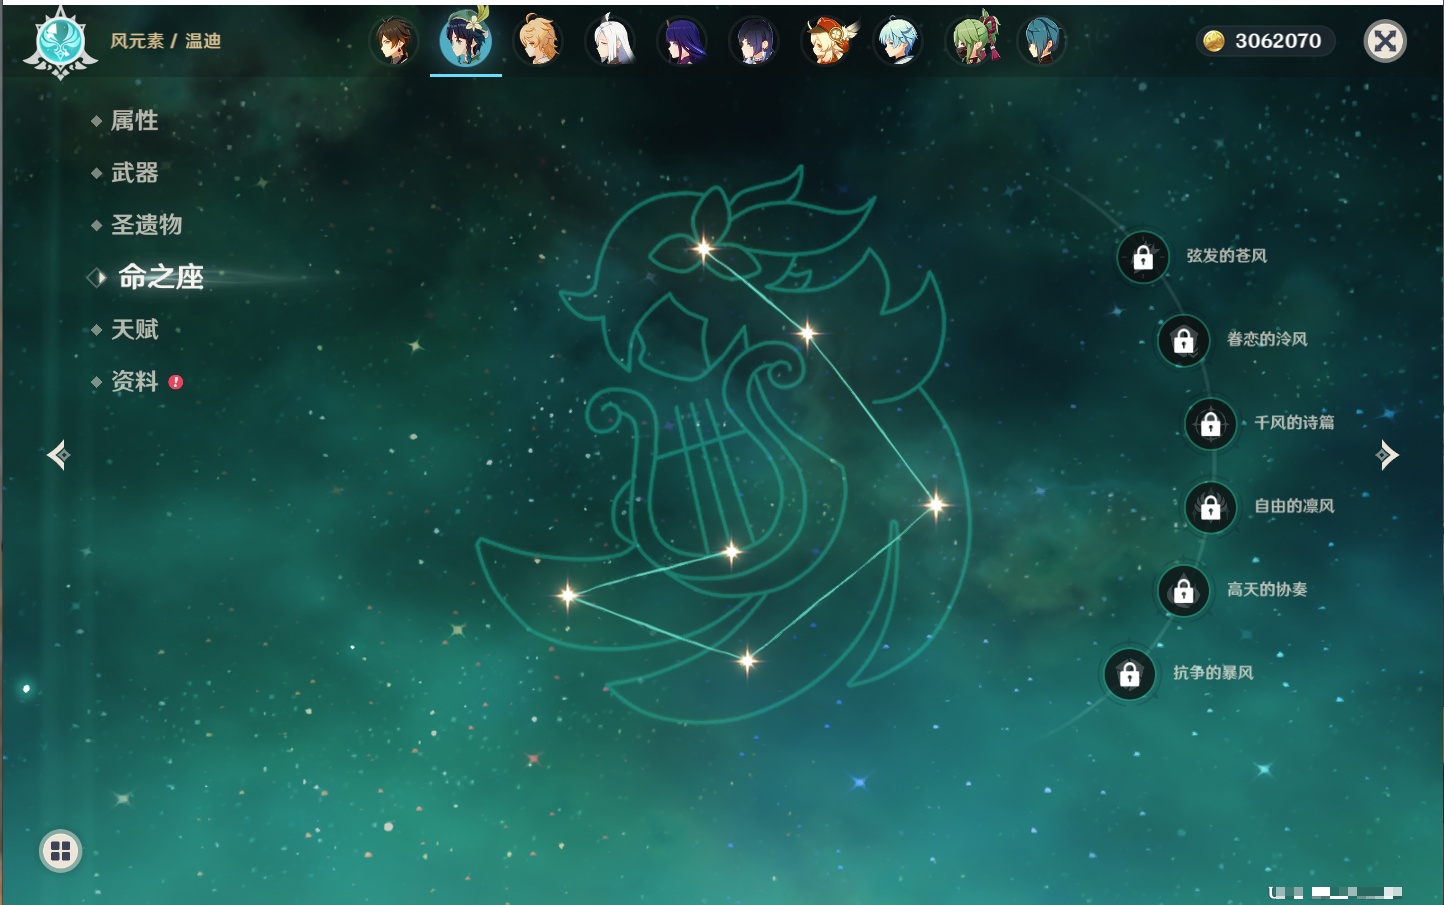
Task: Open the four-square grid menu icon
Action: click(x=60, y=851)
